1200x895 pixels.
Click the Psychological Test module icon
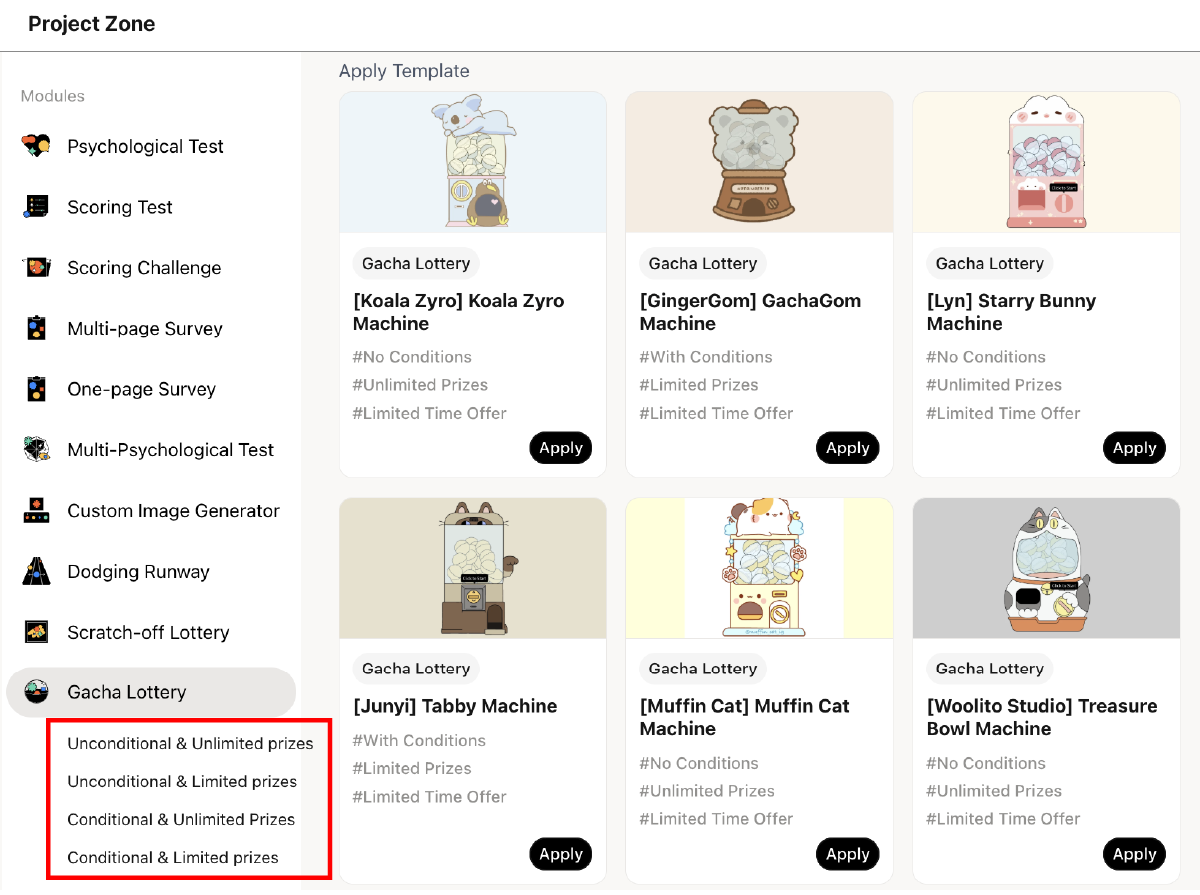point(36,146)
